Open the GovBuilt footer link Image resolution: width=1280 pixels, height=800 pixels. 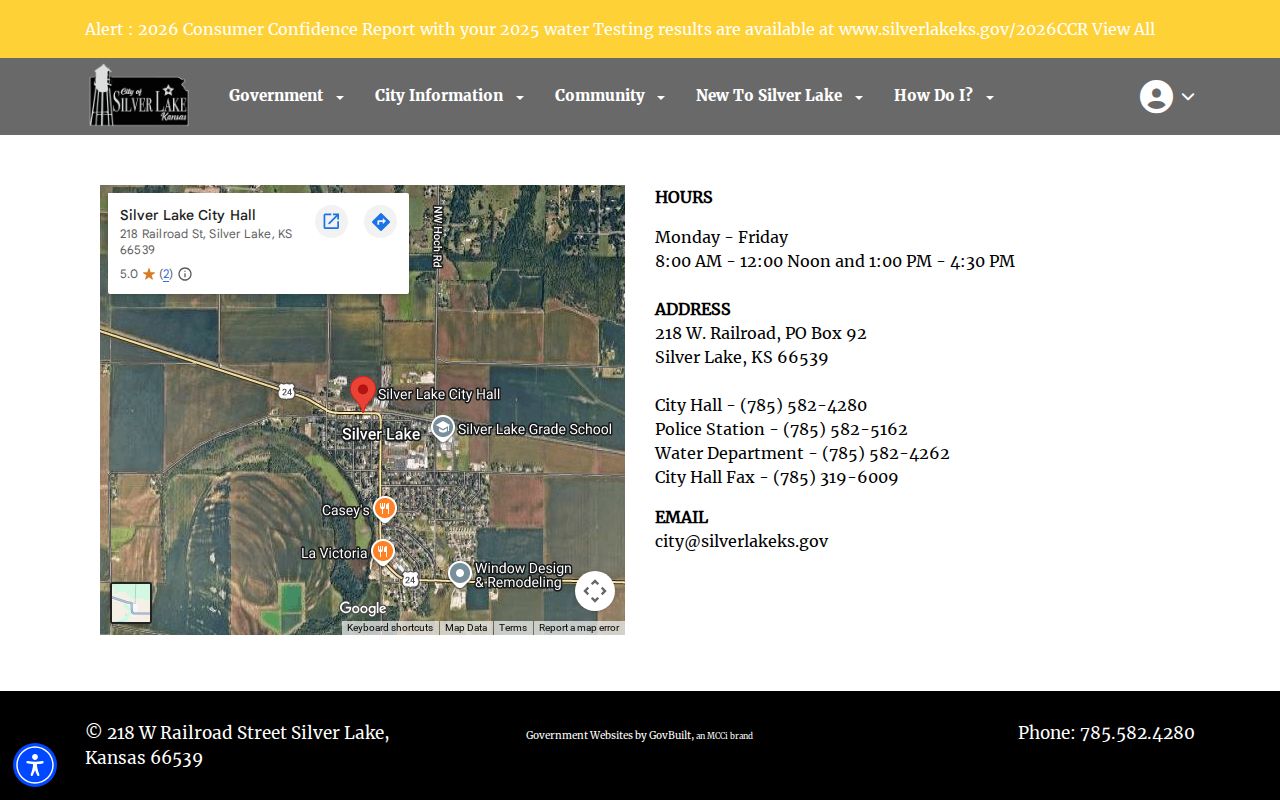[670, 735]
